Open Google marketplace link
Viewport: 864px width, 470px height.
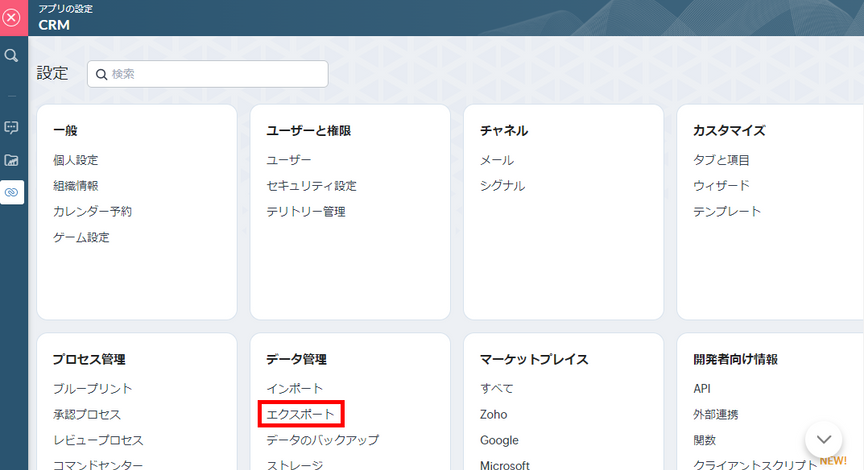(x=499, y=440)
